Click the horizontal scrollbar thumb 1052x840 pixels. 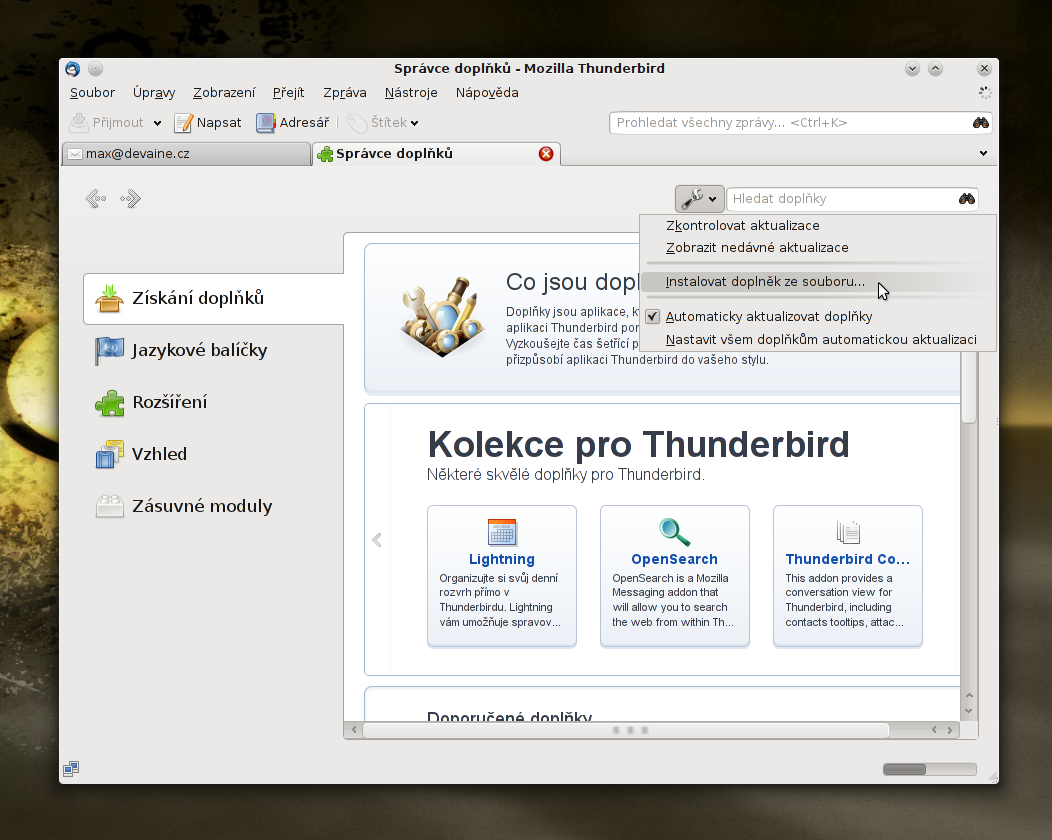click(x=626, y=730)
